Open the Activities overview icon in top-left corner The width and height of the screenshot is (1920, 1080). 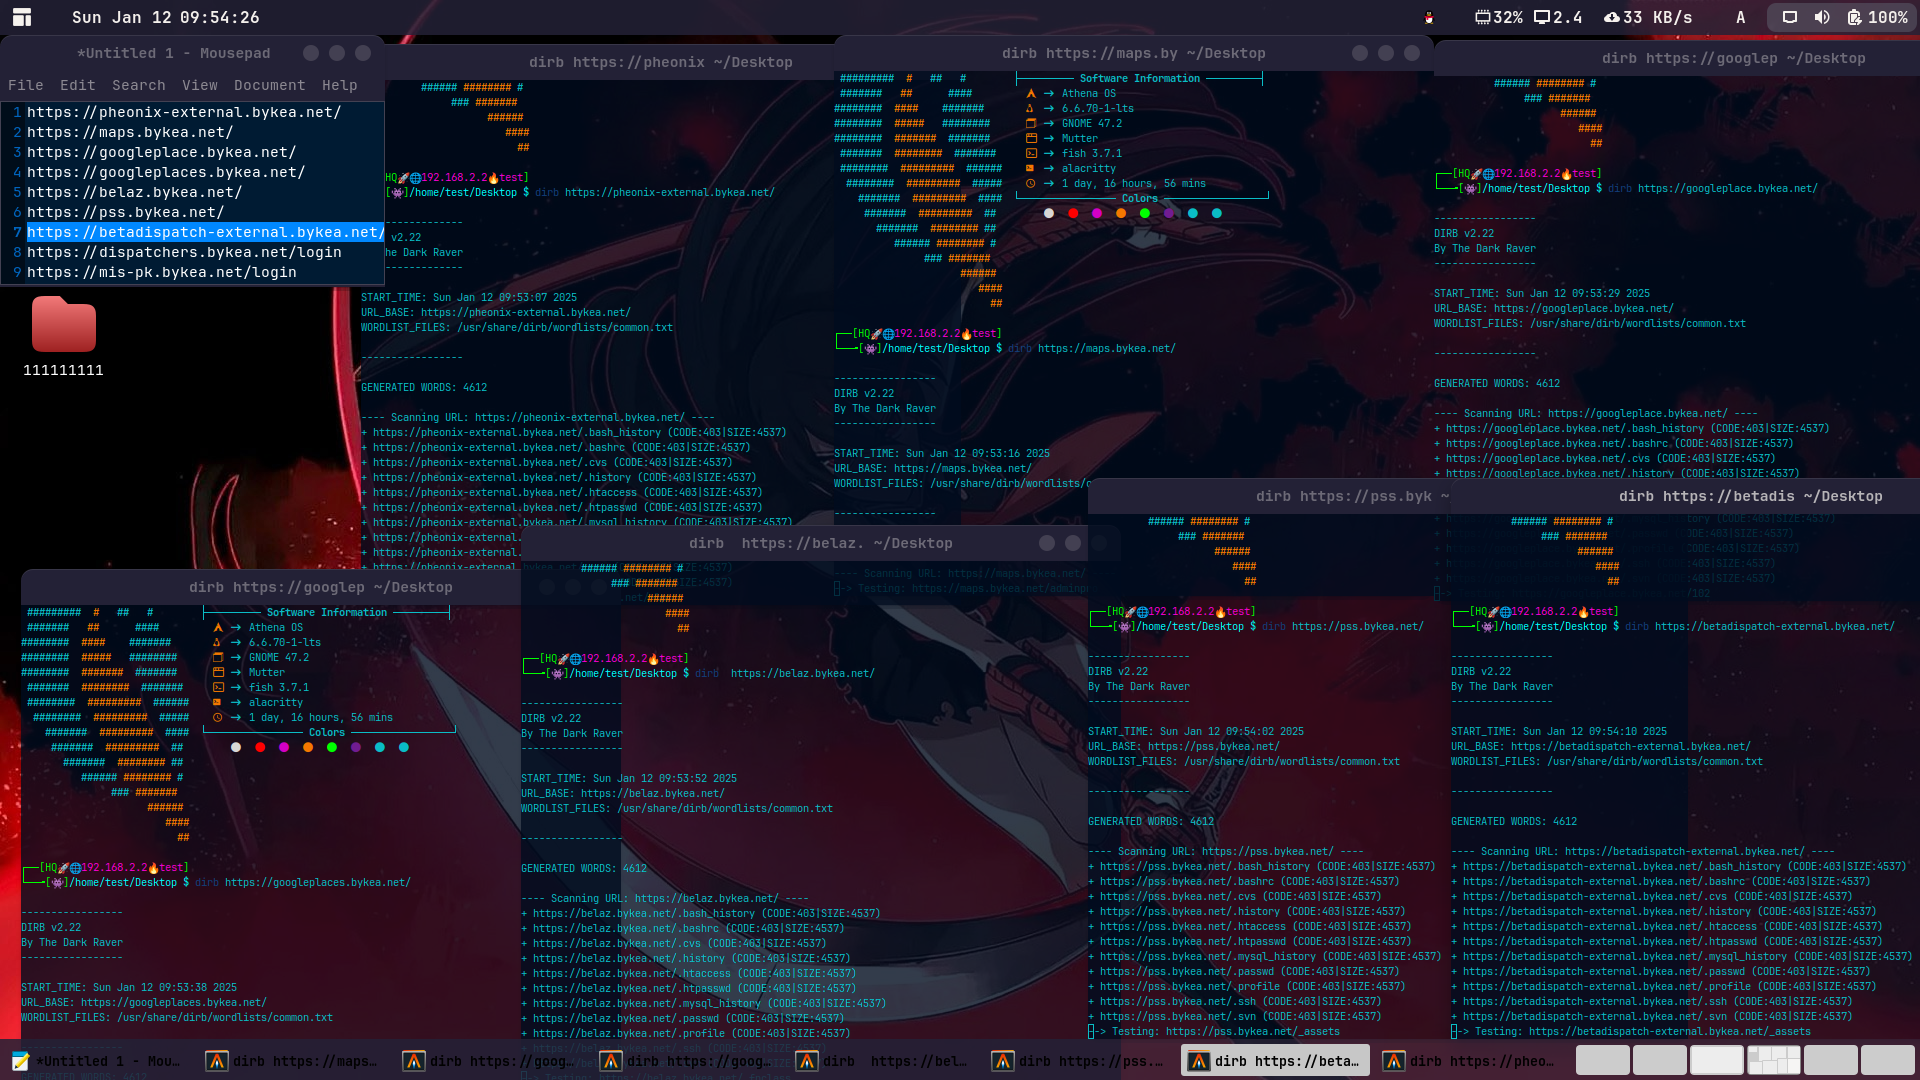[22, 17]
